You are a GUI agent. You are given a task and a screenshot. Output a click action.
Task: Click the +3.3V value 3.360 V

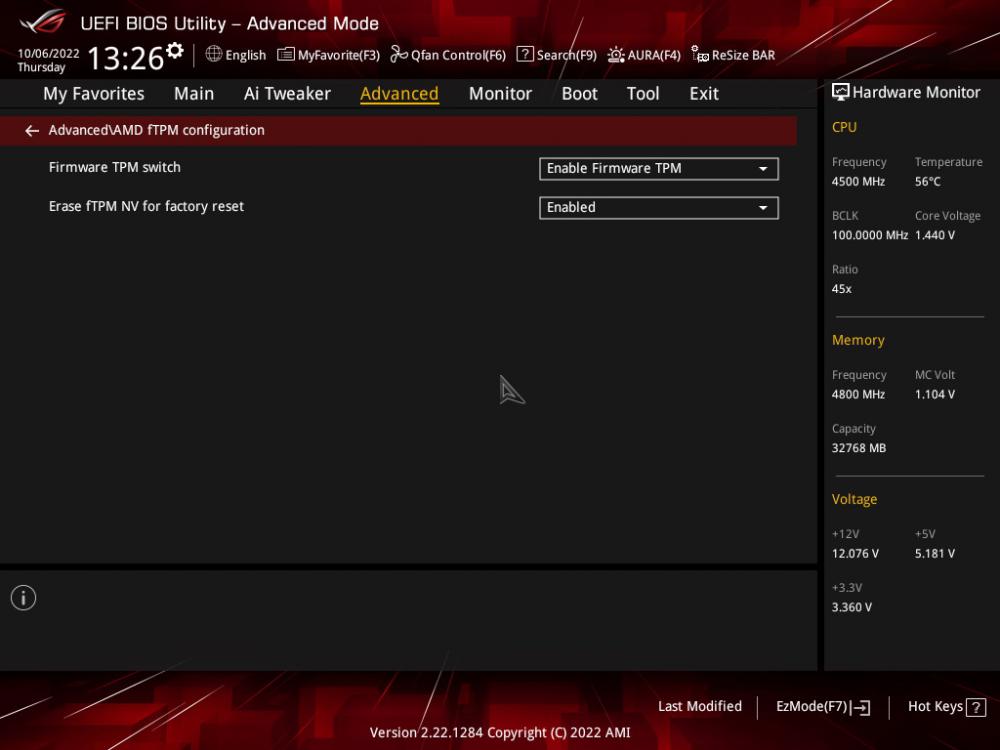click(851, 607)
